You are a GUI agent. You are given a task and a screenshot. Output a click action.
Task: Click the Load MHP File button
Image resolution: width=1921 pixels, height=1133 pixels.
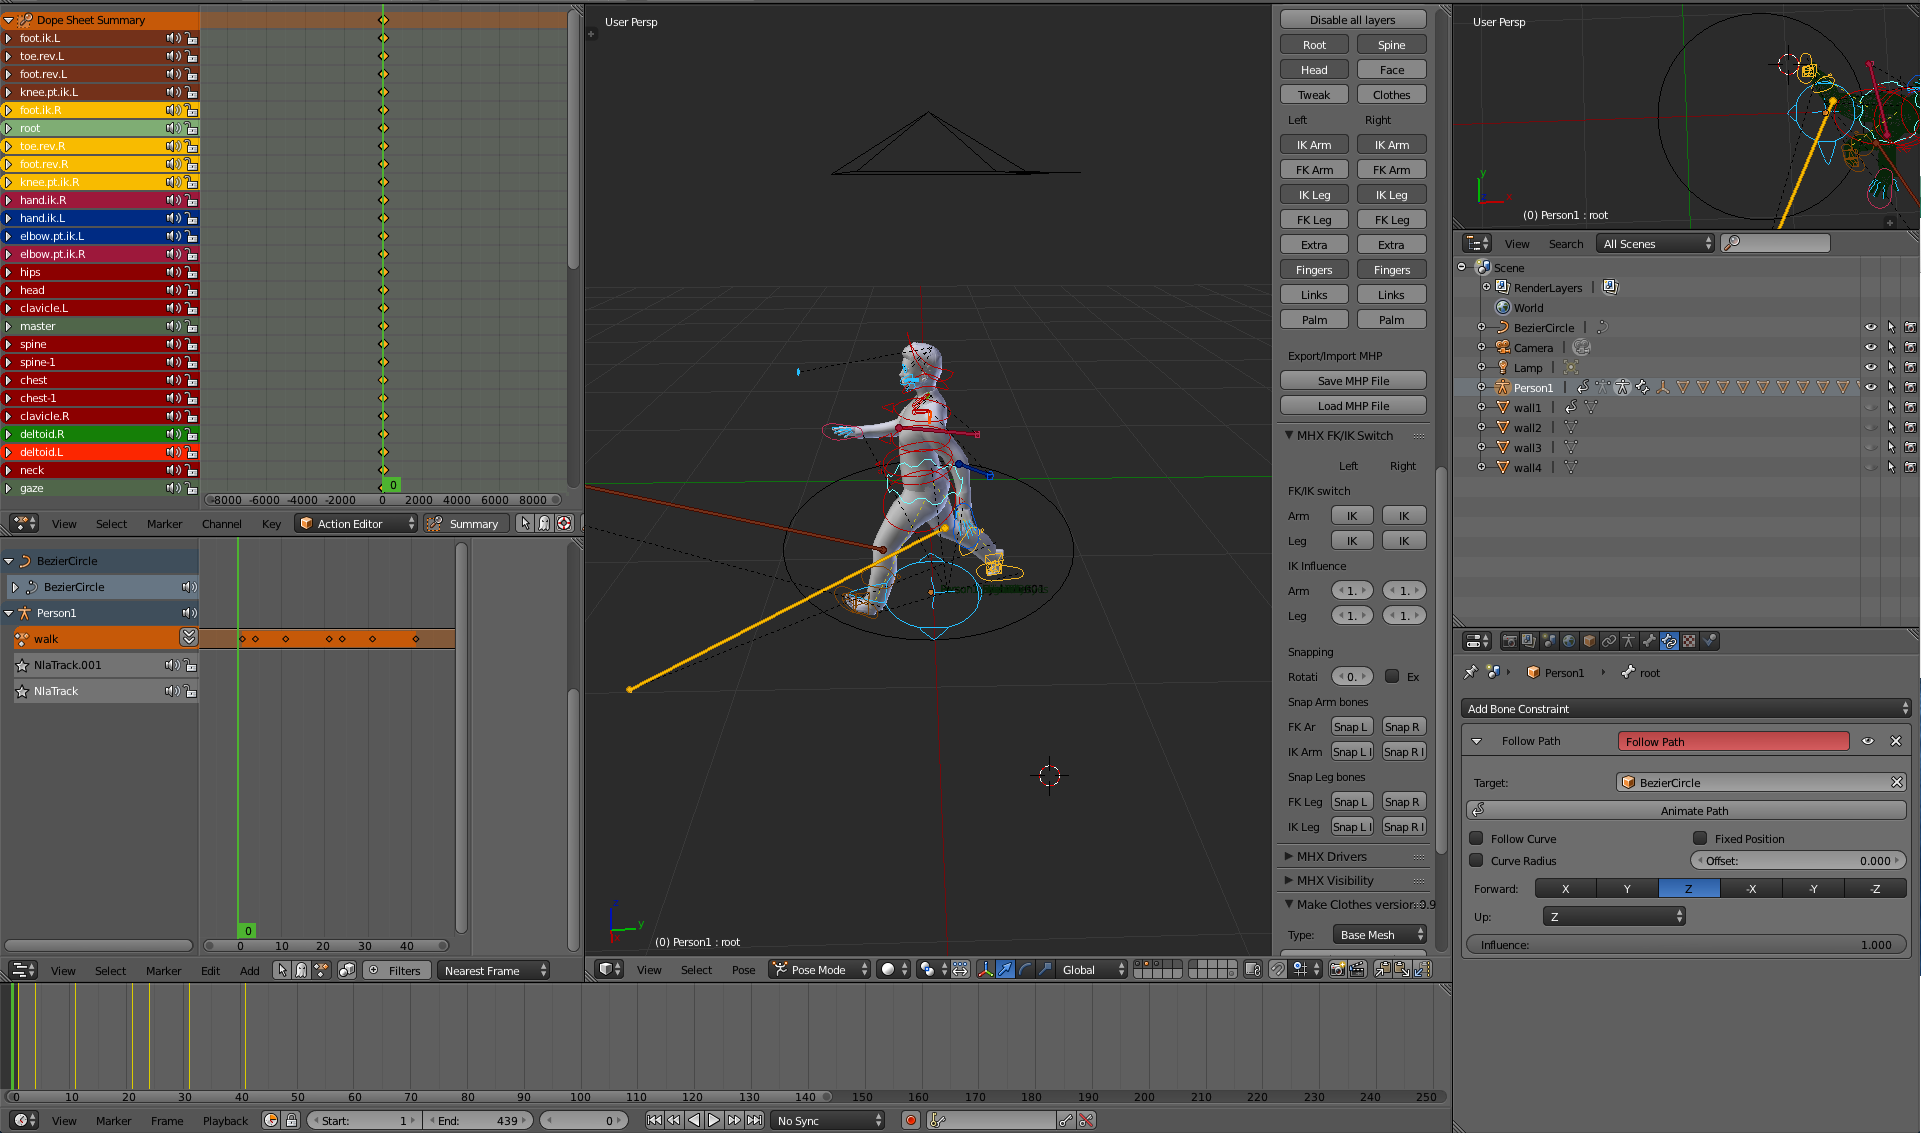click(1353, 405)
